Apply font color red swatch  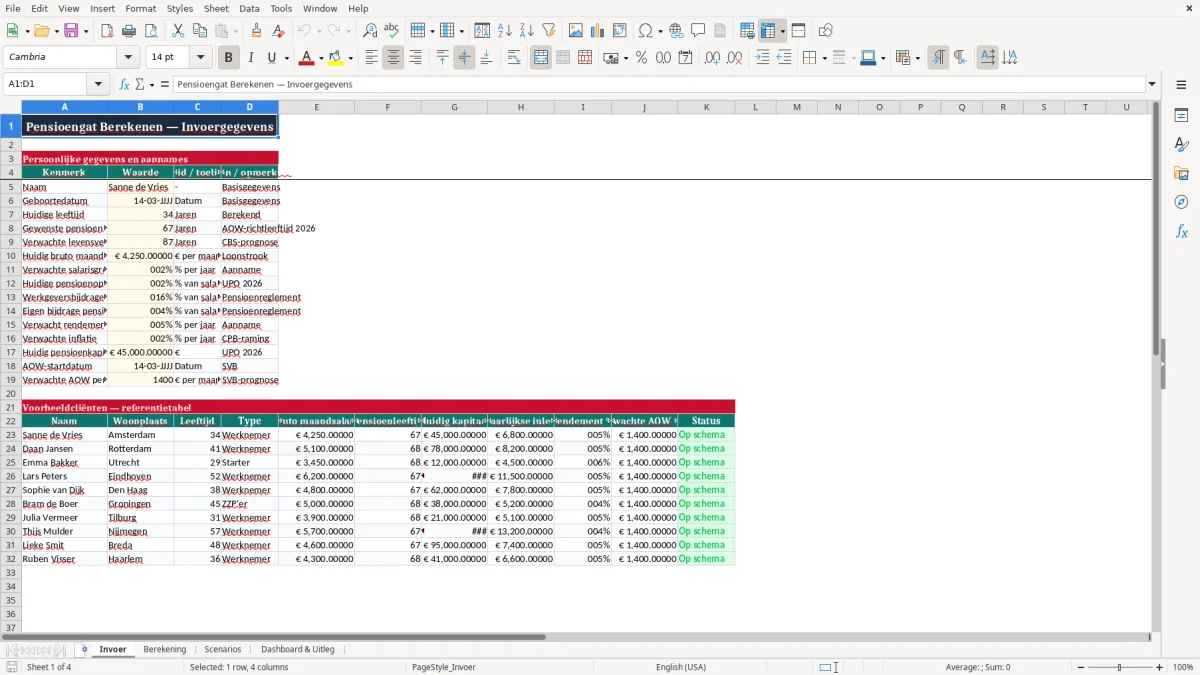306,58
